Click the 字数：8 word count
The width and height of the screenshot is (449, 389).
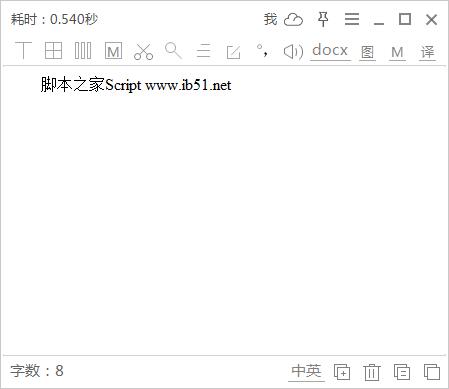(x=37, y=371)
